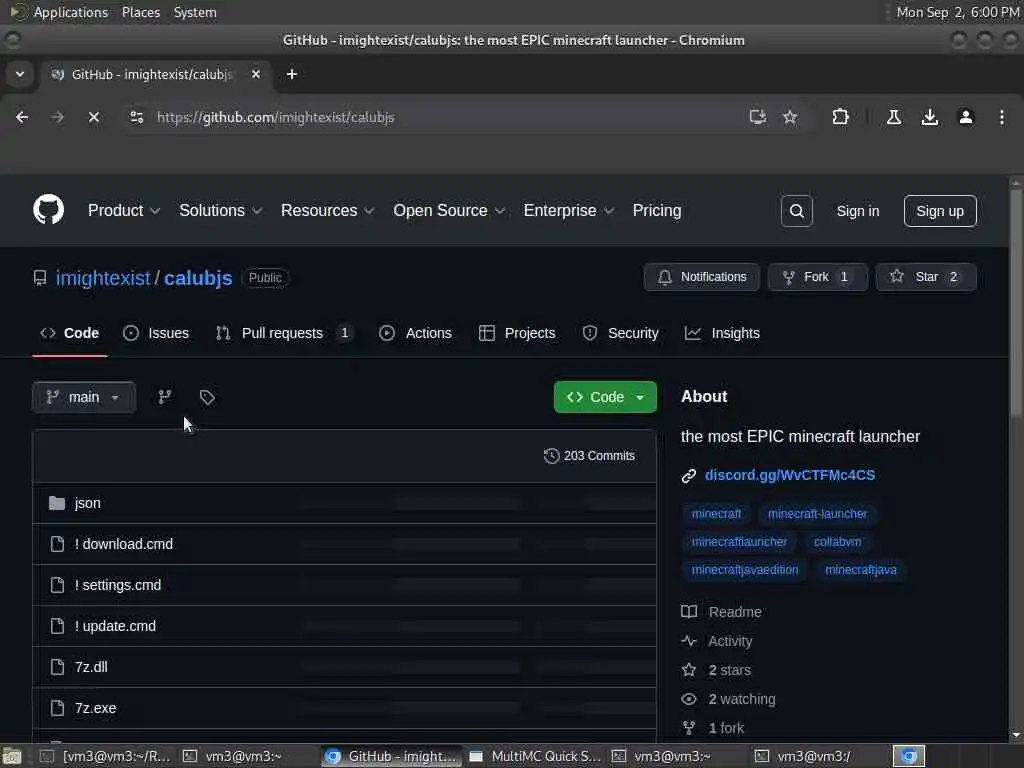The width and height of the screenshot is (1024, 768).
Task: Open the browser profile icon
Action: pos(966,117)
